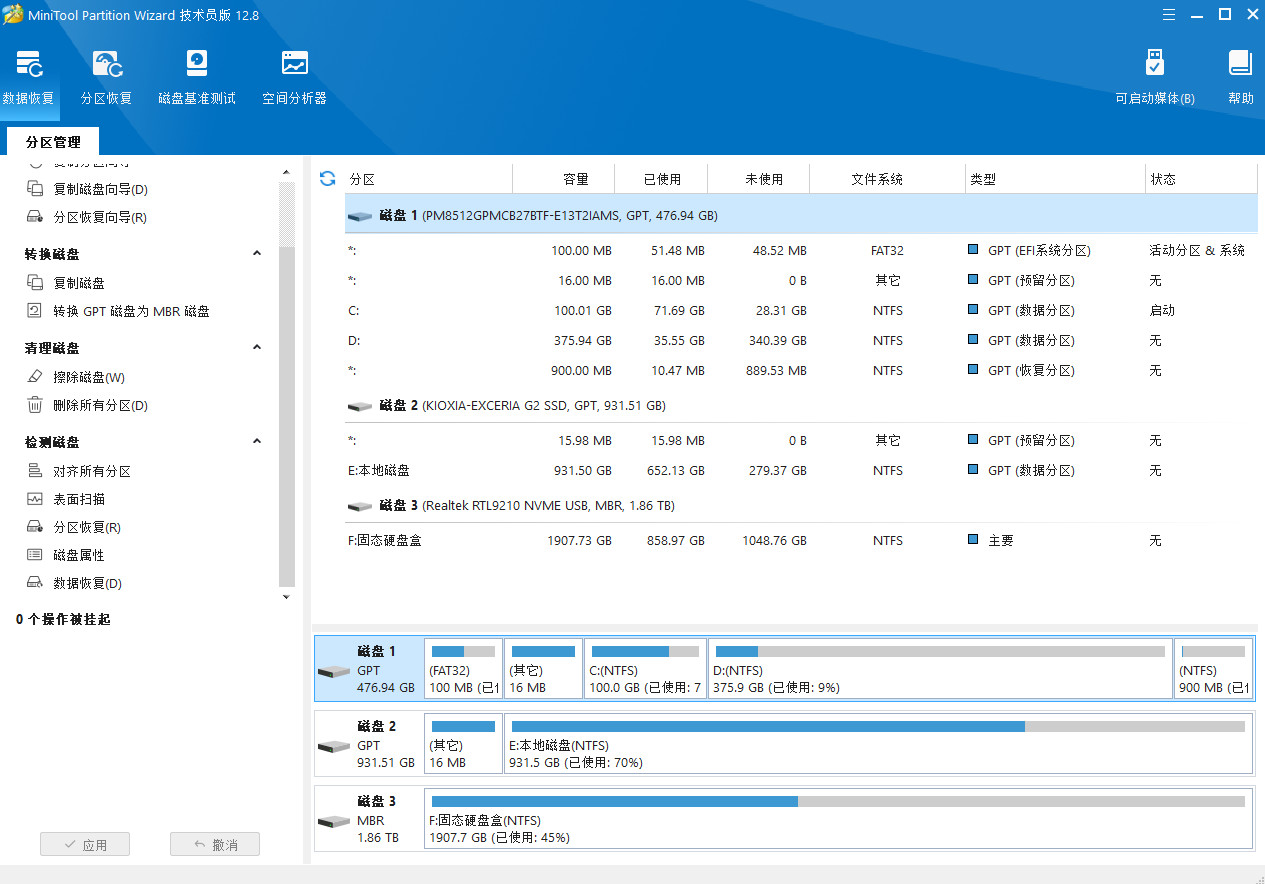Viewport: 1265px width, 884px height.
Task: Sort by 已使用 column header
Action: coord(661,179)
